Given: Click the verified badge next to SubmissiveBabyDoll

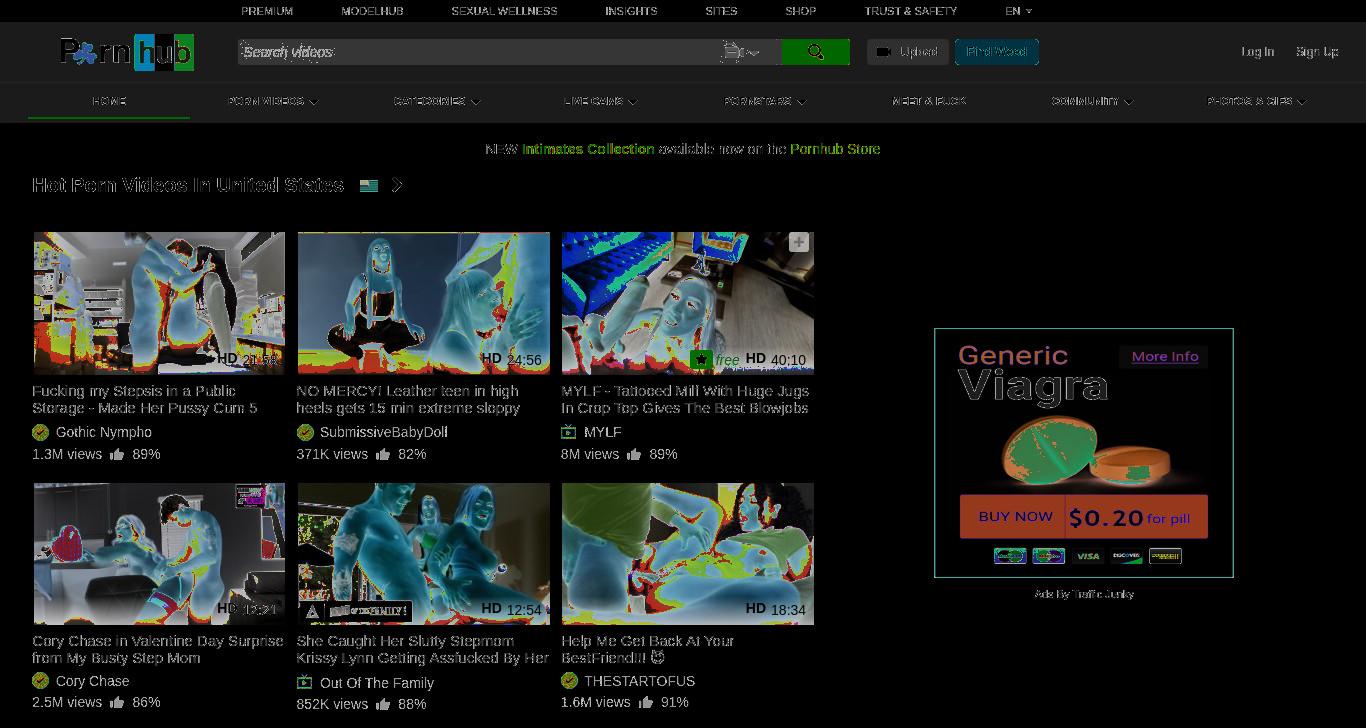Looking at the screenshot, I should click(305, 432).
